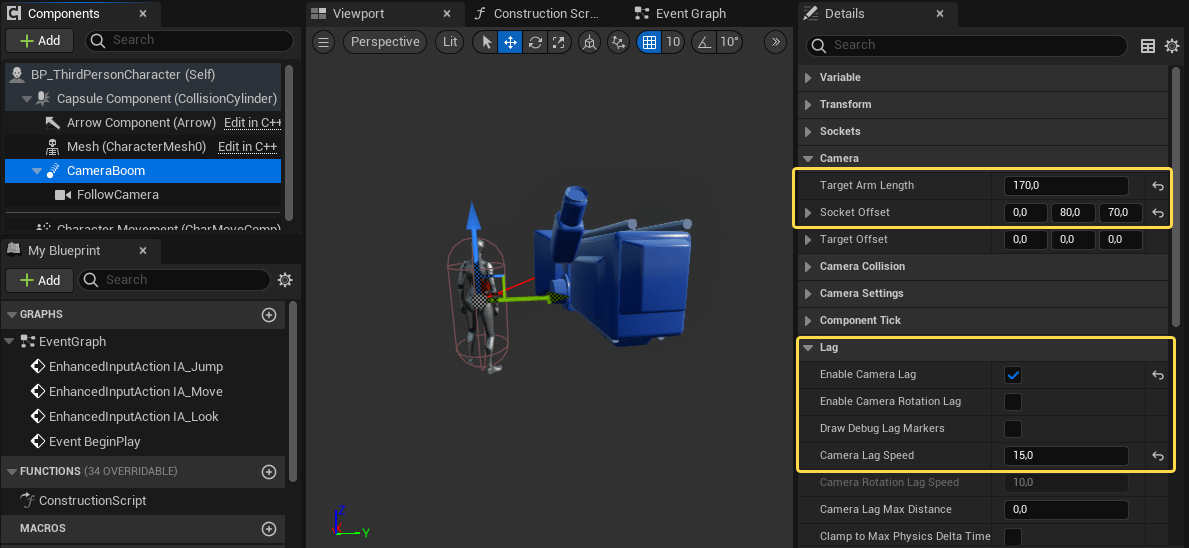This screenshot has height=548, width=1189.
Task: Expand hidden viewport toolbar items chevron
Action: [x=775, y=42]
